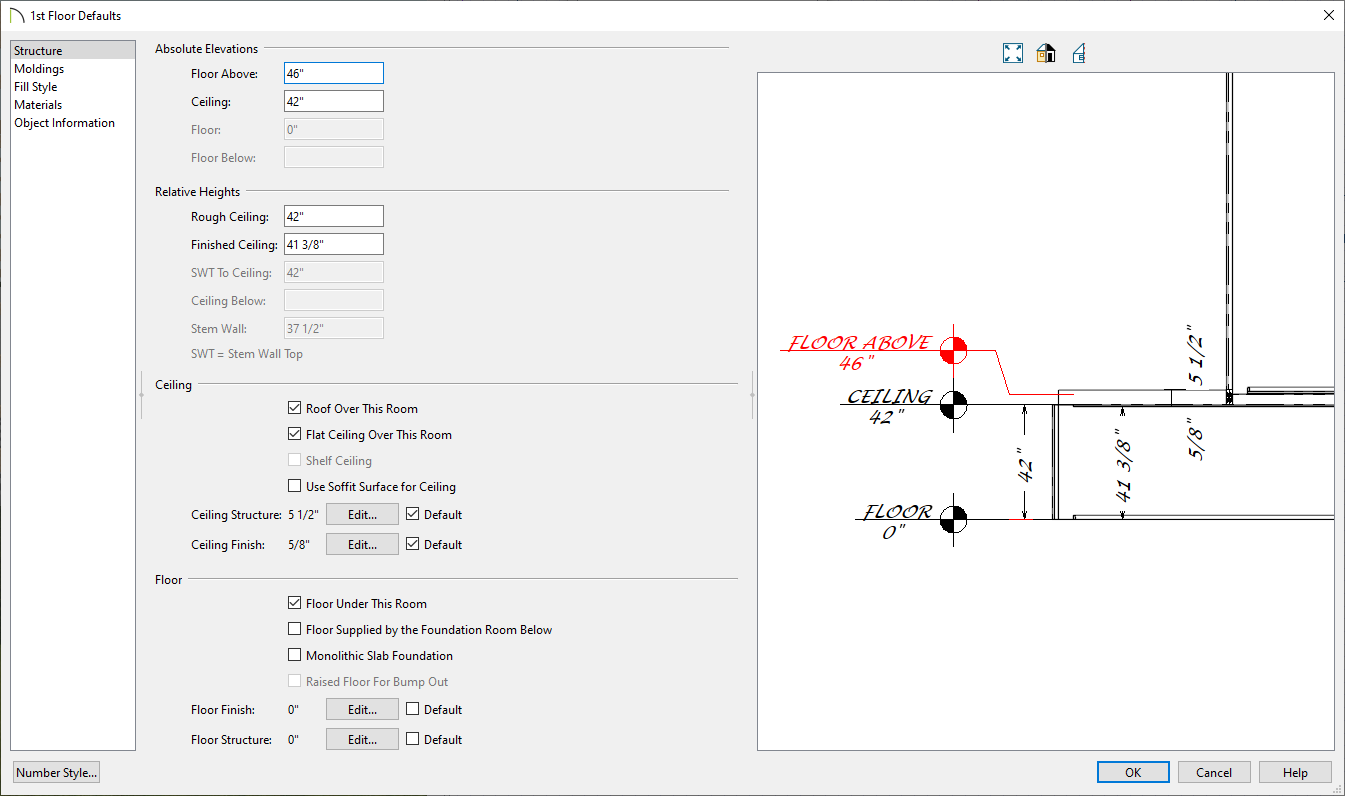Click the dialog title bar app icon
The width and height of the screenshot is (1345, 796).
pos(16,16)
